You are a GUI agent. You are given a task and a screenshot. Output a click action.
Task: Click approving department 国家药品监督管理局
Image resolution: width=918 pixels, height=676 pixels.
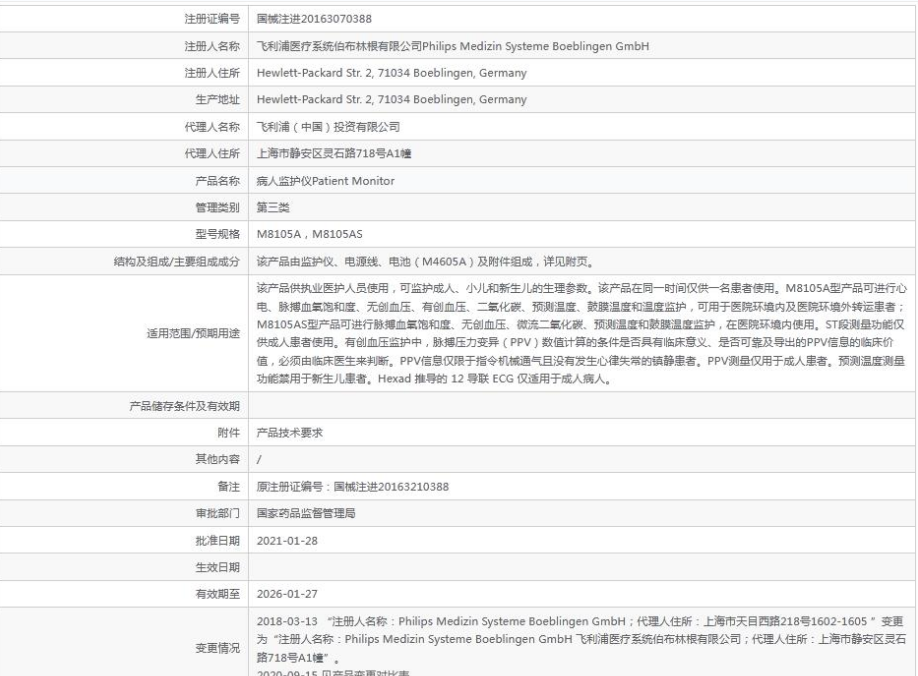point(306,513)
